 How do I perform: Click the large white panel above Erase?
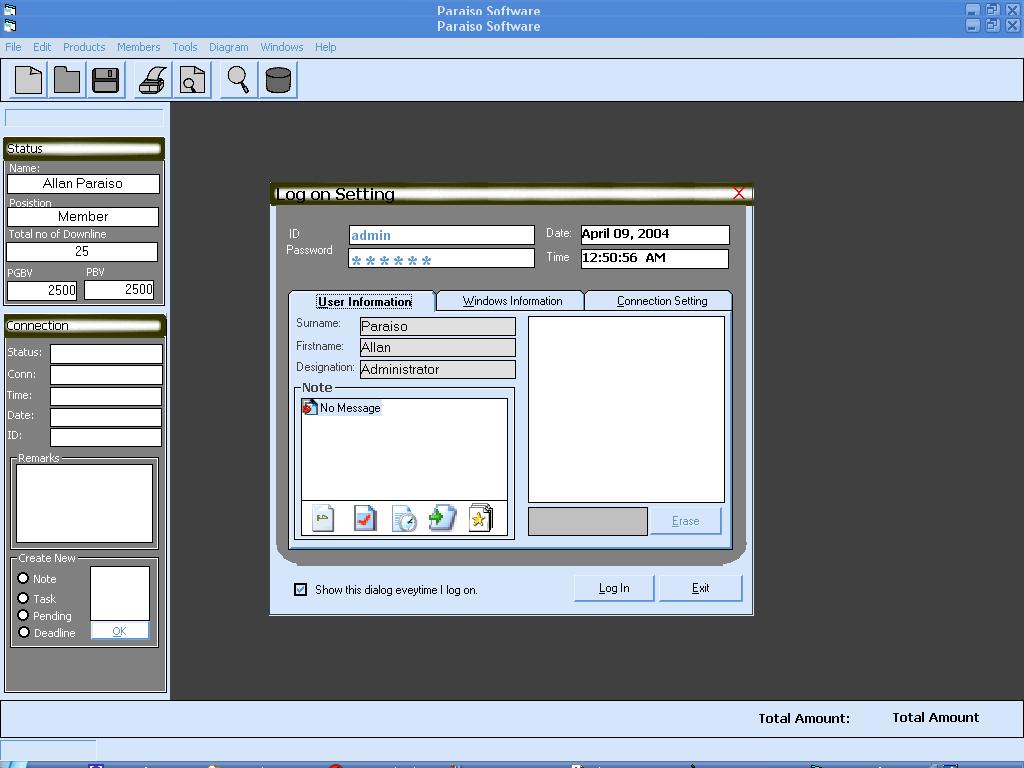(x=626, y=409)
